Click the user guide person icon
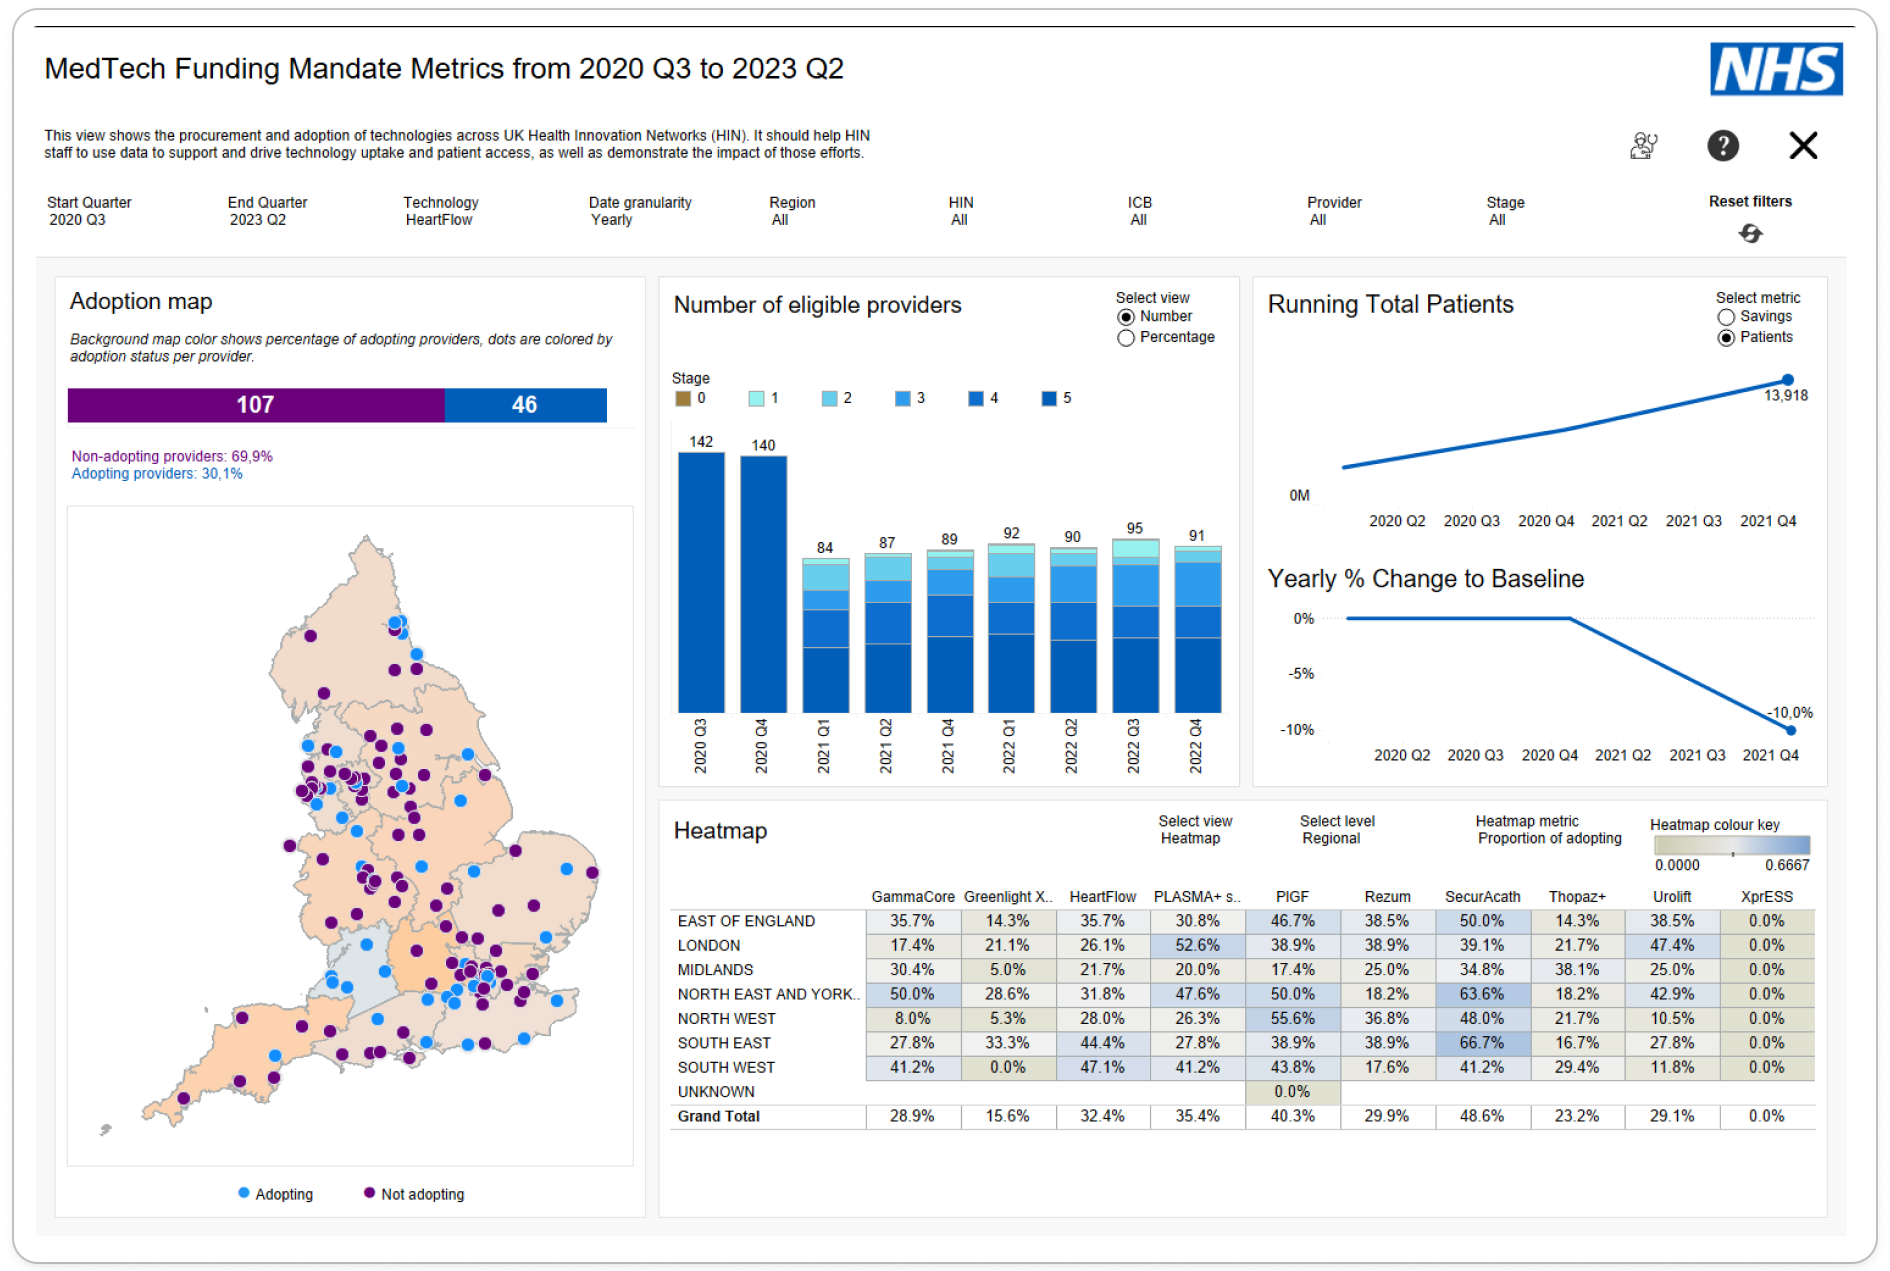Viewport: 1890px width, 1271px height. point(1643,146)
